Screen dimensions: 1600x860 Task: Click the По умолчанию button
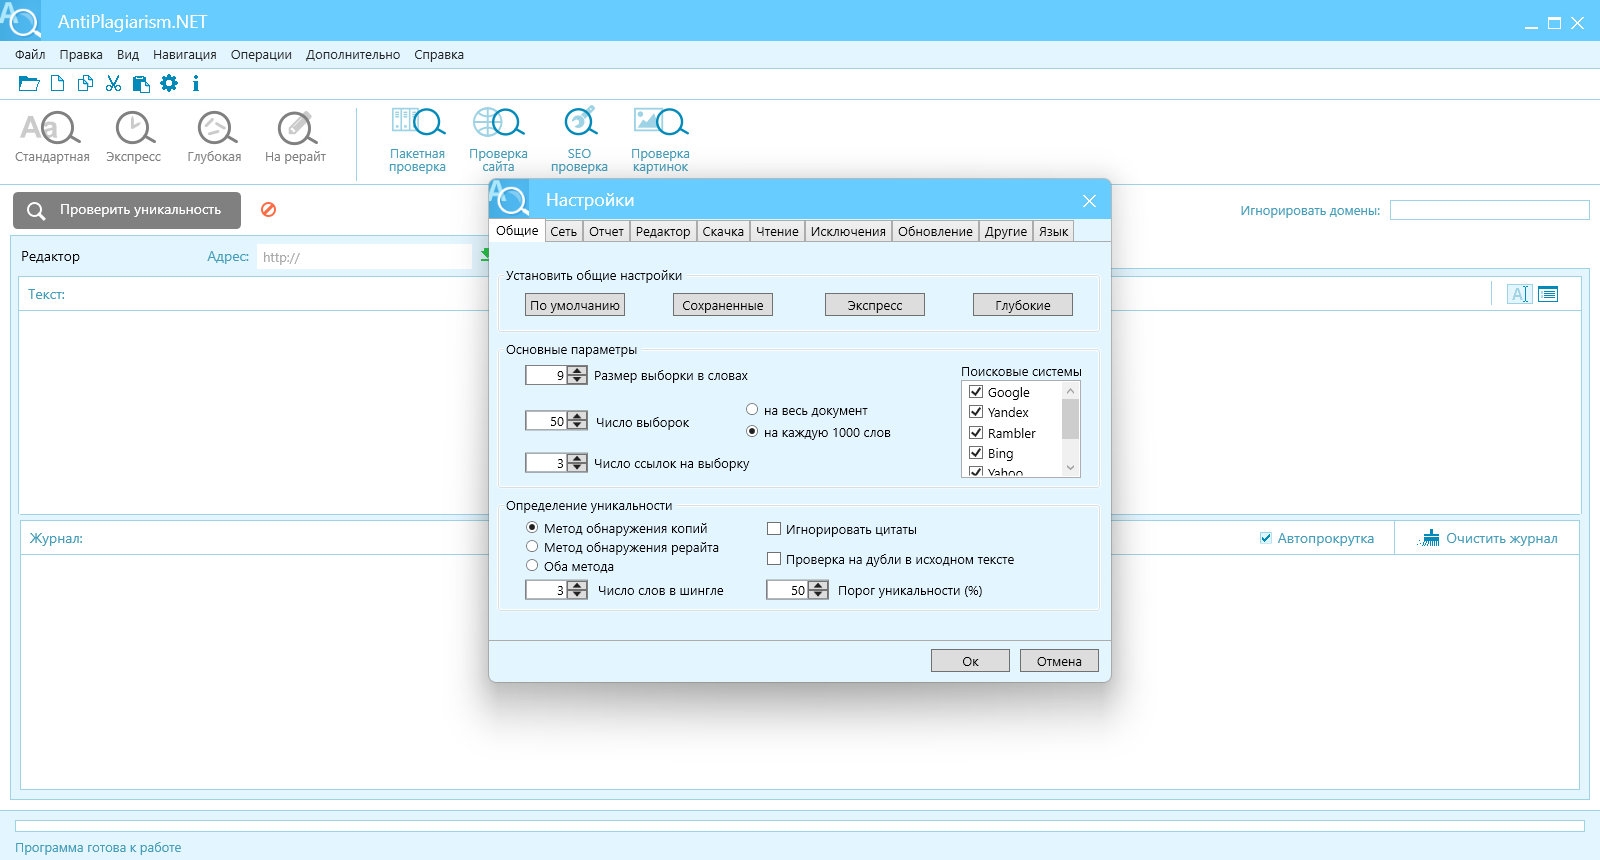click(575, 305)
